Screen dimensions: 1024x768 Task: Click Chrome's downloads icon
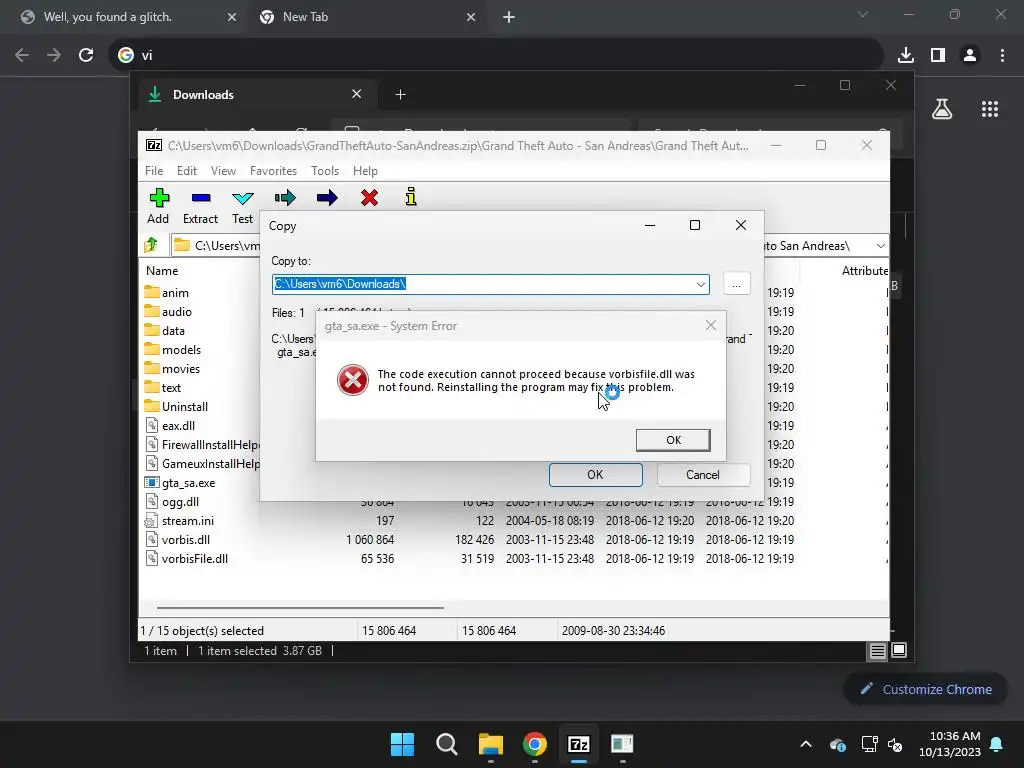[x=905, y=55]
